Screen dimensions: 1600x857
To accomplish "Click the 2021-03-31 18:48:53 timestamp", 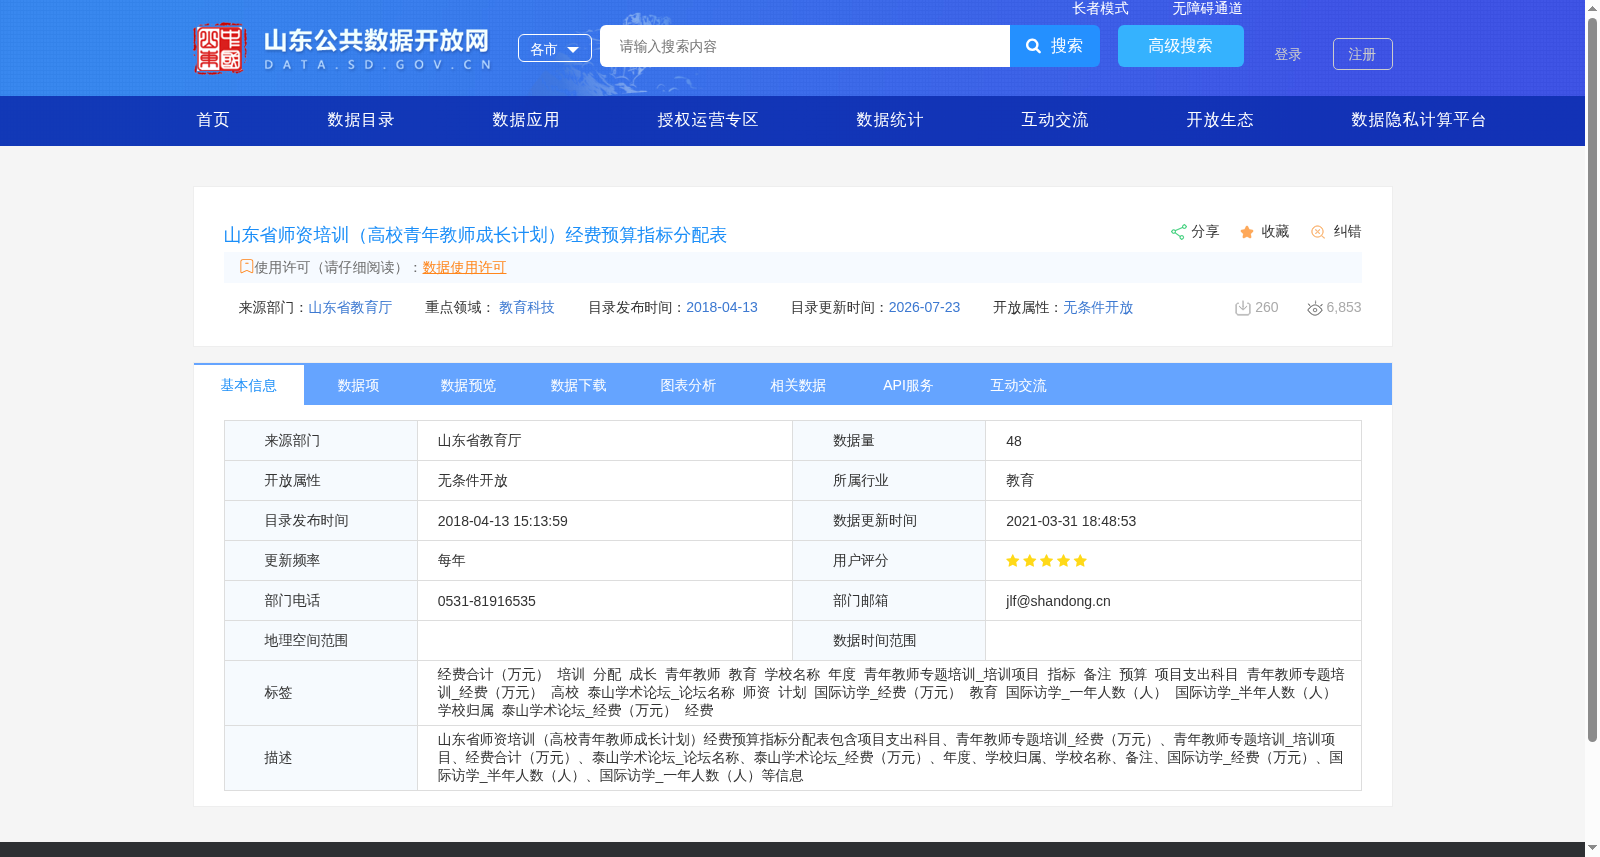I will (1071, 521).
